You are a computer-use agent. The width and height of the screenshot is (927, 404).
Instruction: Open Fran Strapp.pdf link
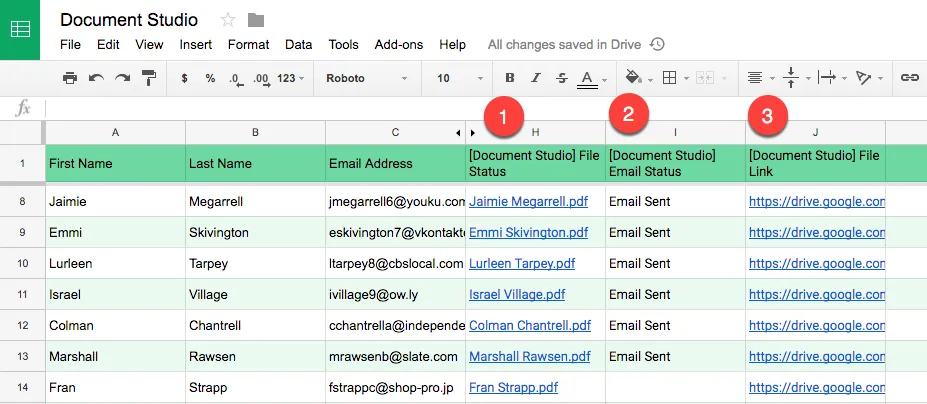[x=514, y=387]
